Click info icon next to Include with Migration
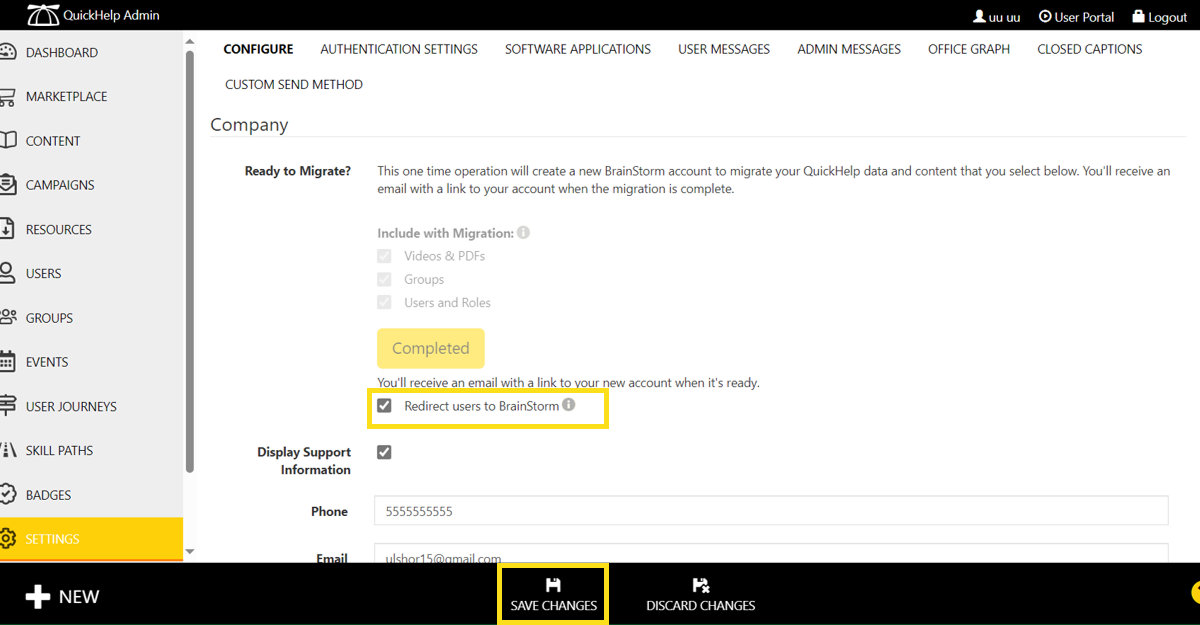This screenshot has height=625, width=1200. (523, 232)
